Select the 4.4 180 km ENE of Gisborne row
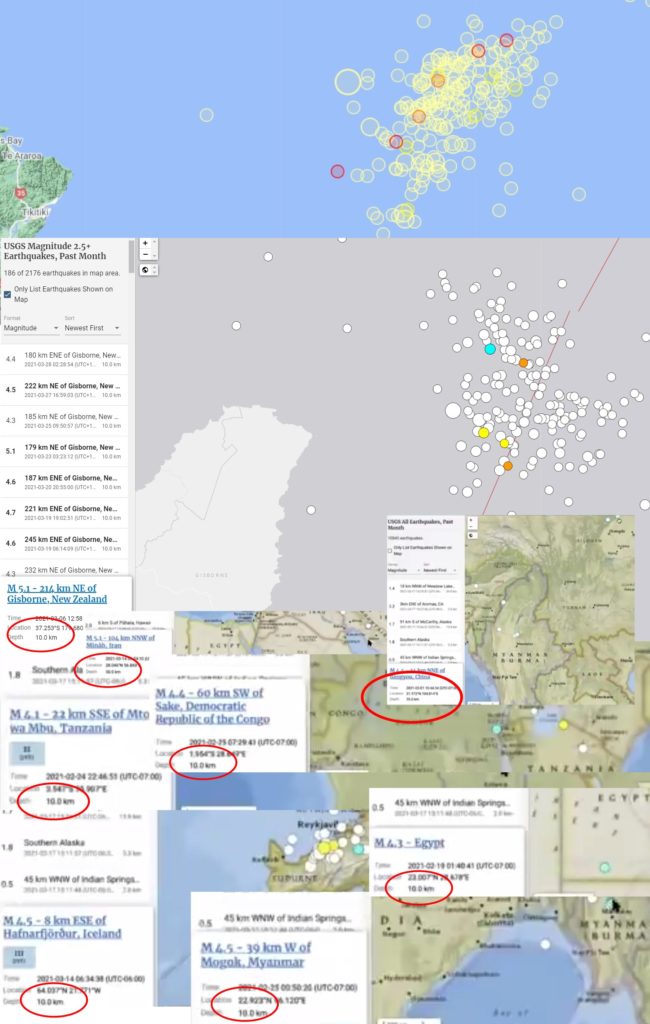 (64, 359)
